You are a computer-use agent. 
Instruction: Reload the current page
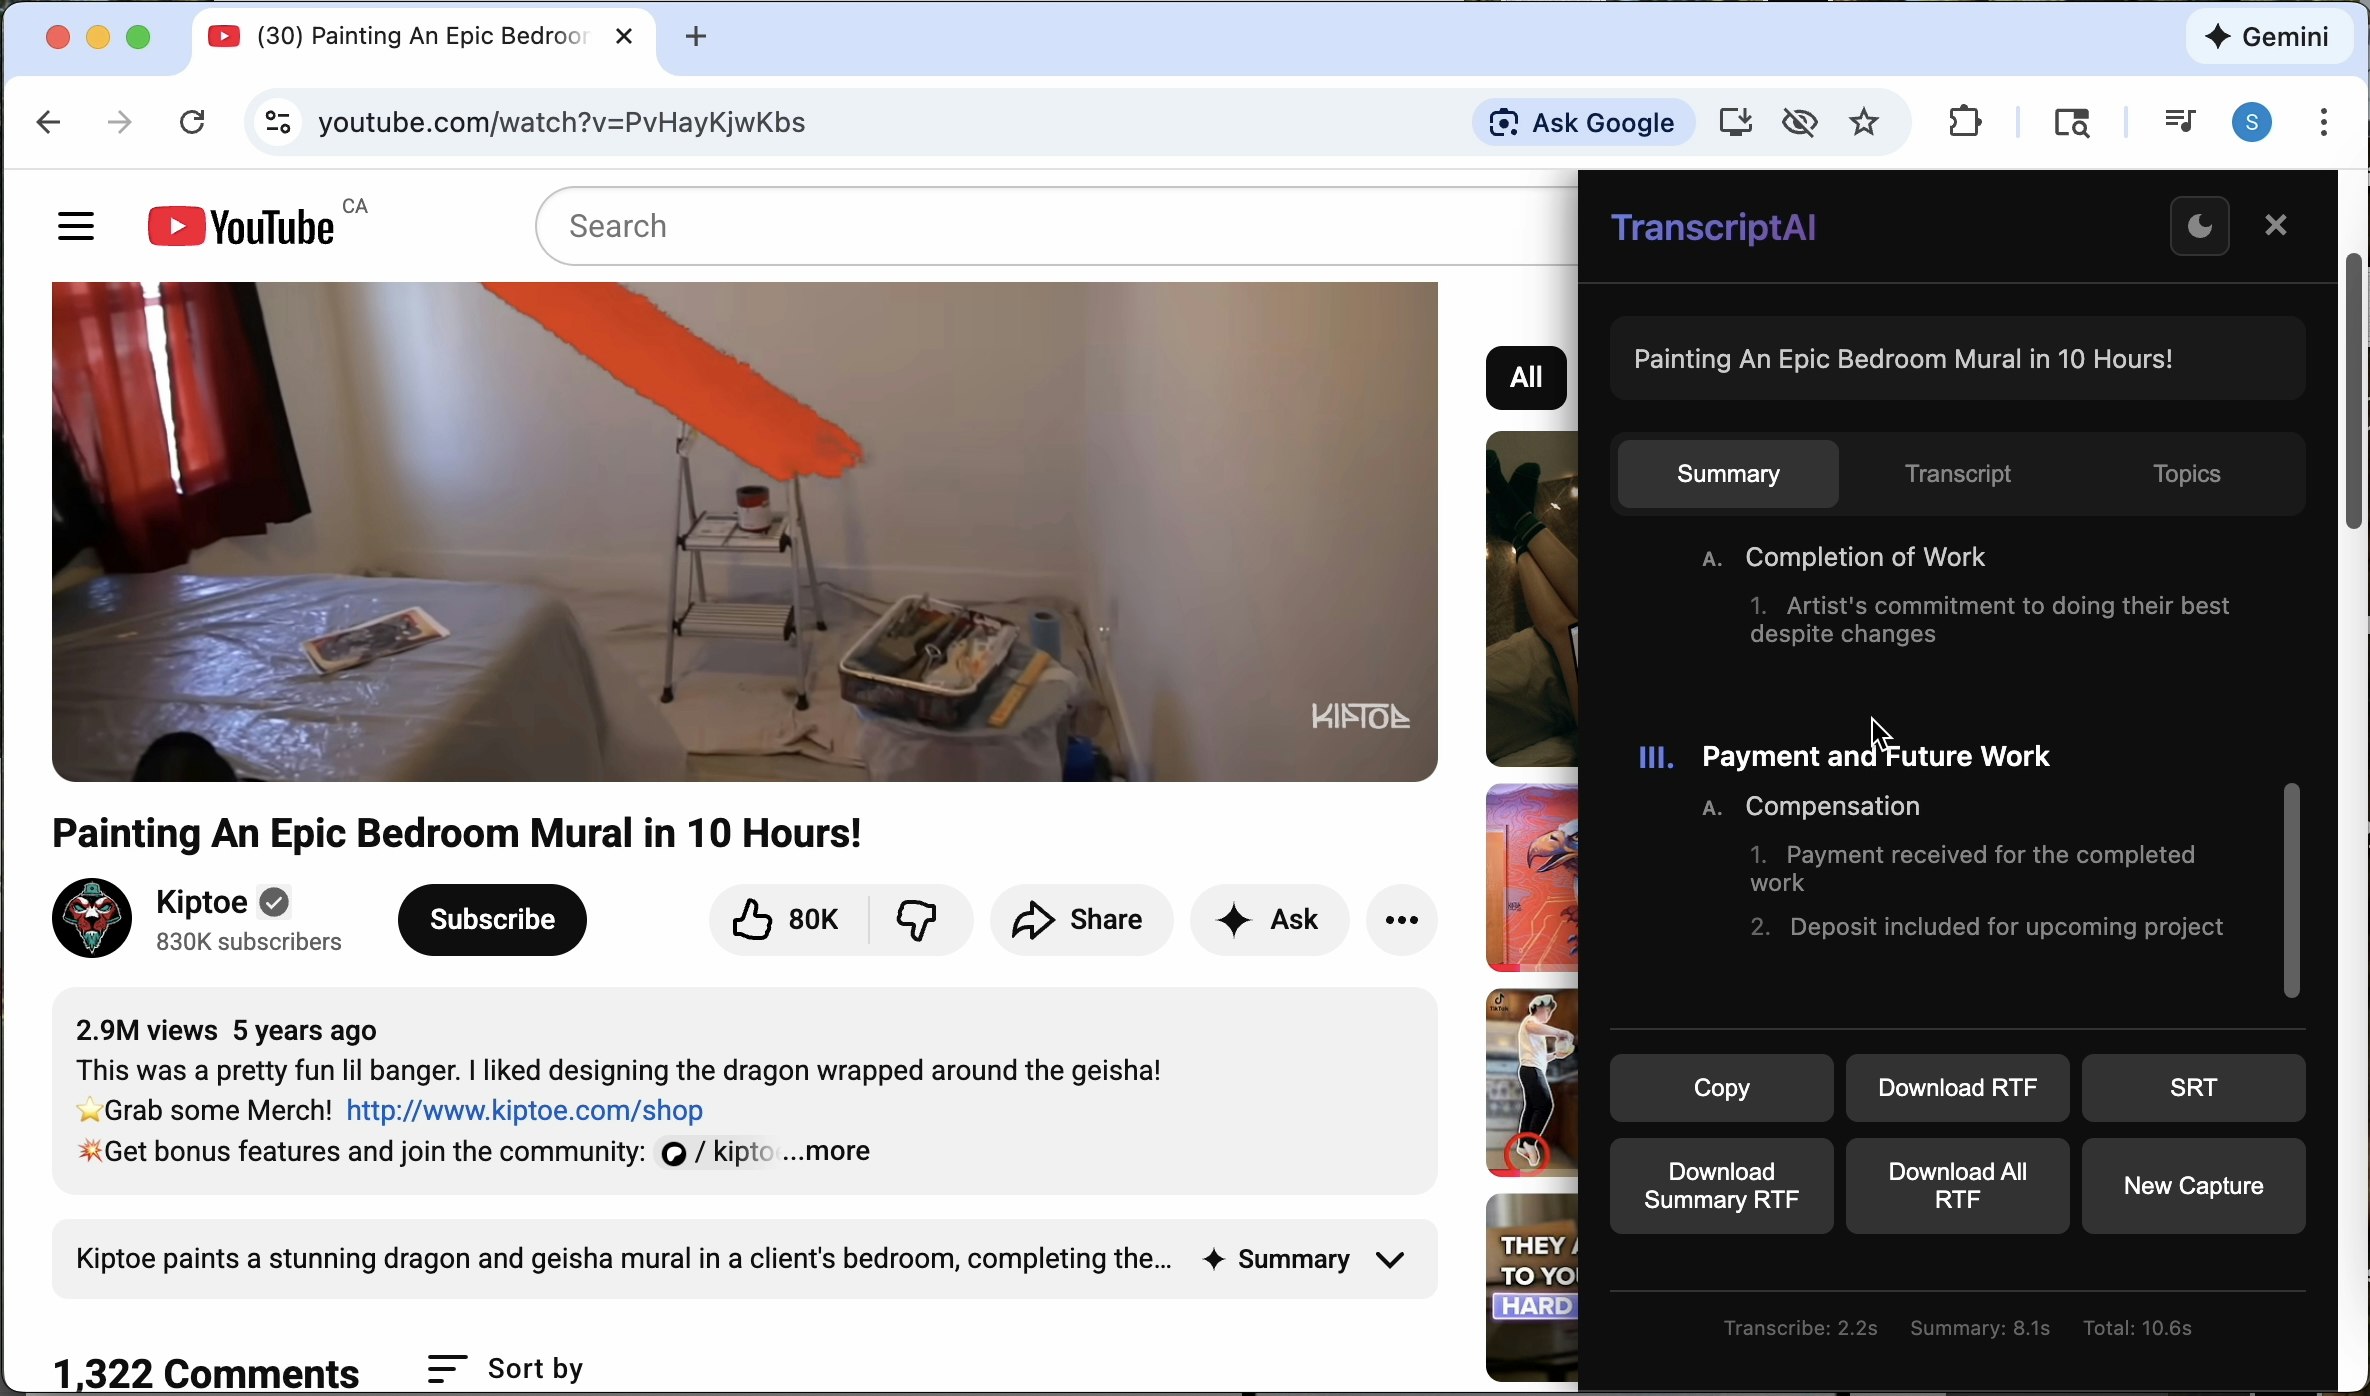click(192, 121)
